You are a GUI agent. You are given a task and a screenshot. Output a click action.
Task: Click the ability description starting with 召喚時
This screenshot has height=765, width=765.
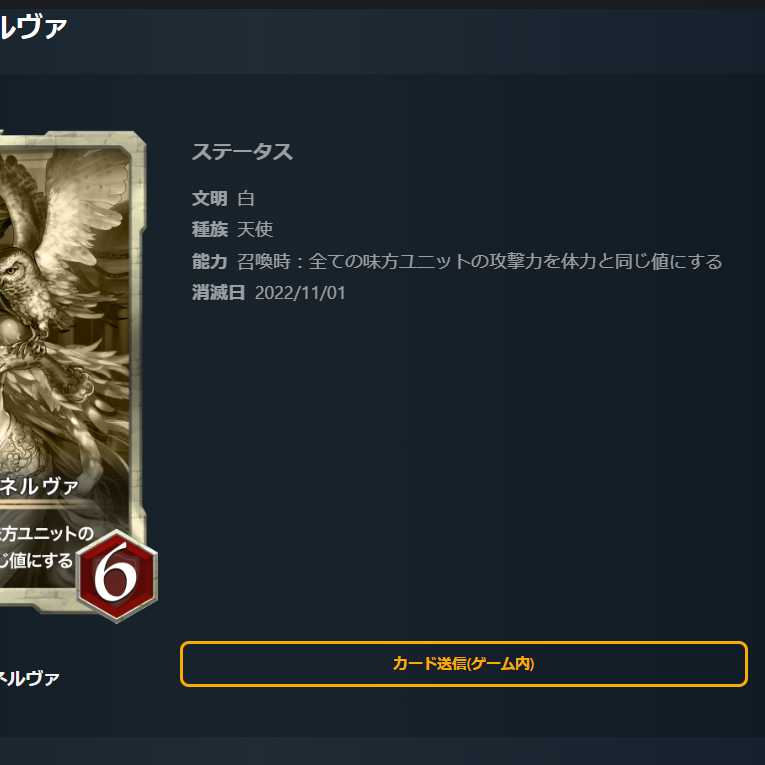pyautogui.click(x=479, y=262)
